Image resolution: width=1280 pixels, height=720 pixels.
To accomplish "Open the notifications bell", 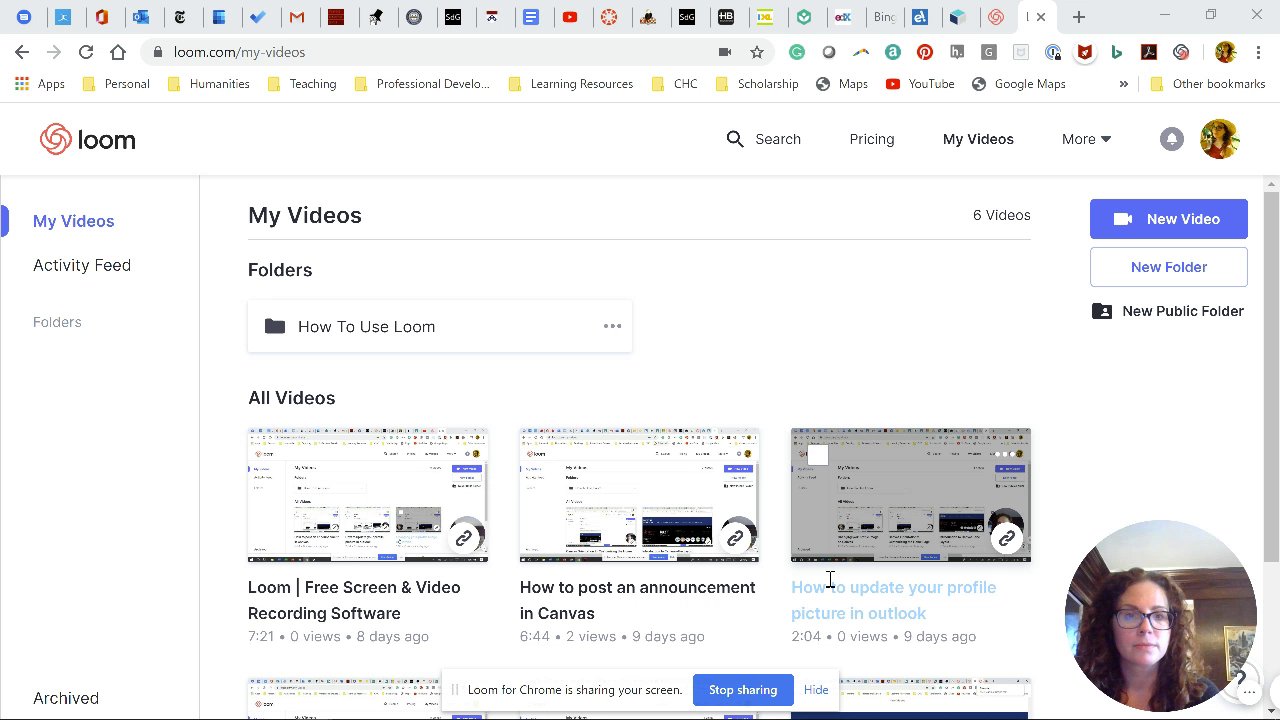I will [x=1171, y=139].
